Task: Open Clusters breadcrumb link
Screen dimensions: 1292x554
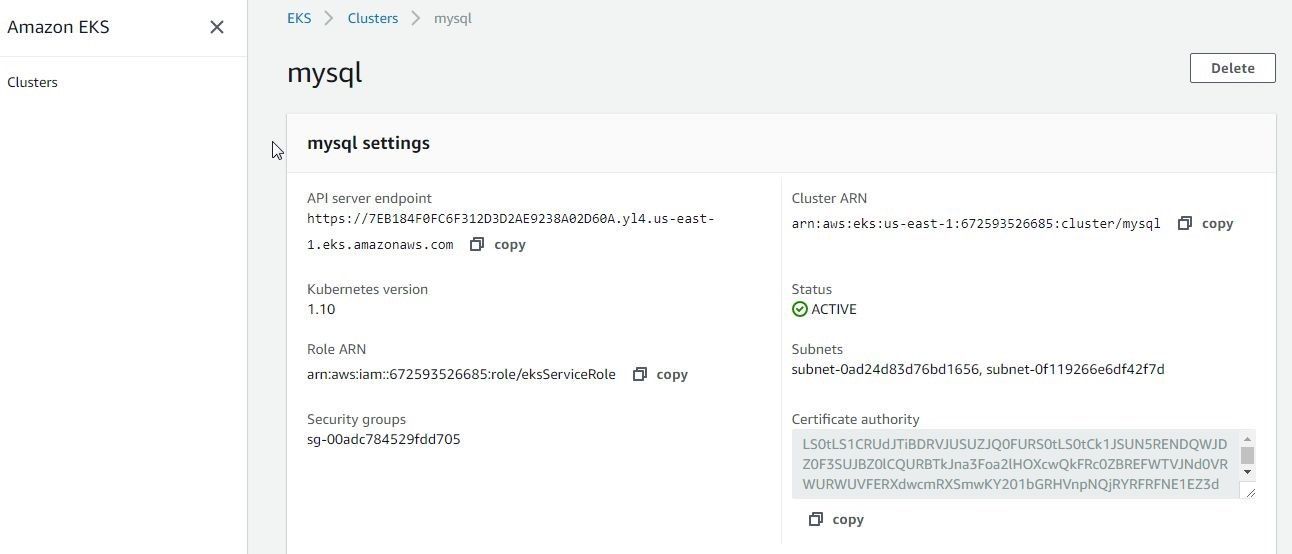Action: [x=373, y=18]
